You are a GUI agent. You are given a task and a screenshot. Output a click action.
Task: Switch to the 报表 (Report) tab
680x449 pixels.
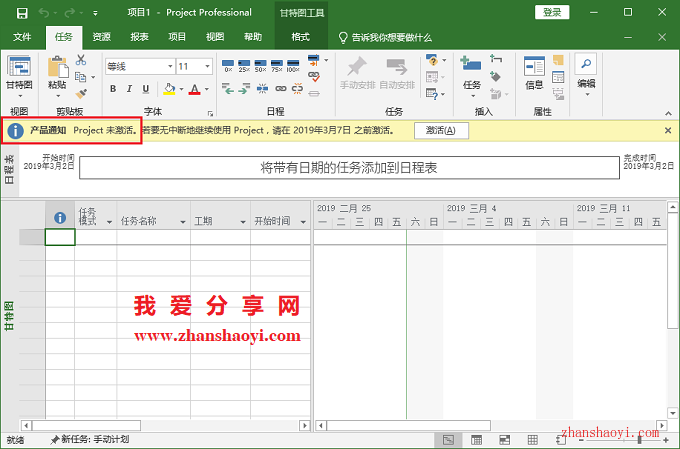coord(139,37)
